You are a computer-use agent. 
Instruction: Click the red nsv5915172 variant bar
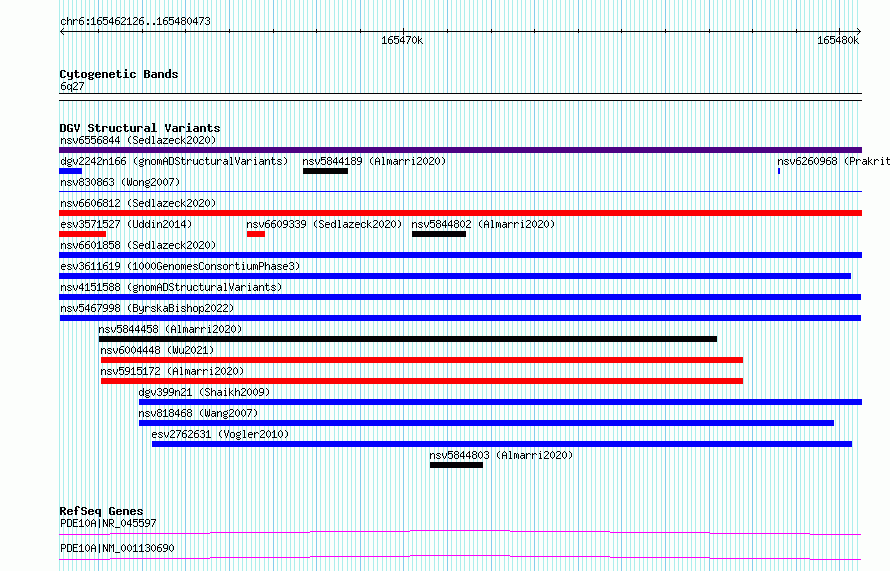422,381
